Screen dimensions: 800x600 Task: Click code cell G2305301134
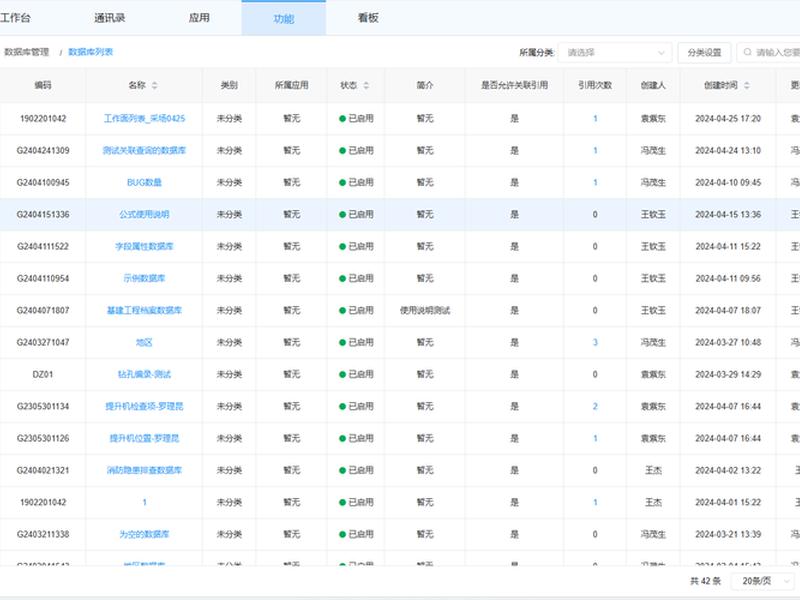(43, 406)
